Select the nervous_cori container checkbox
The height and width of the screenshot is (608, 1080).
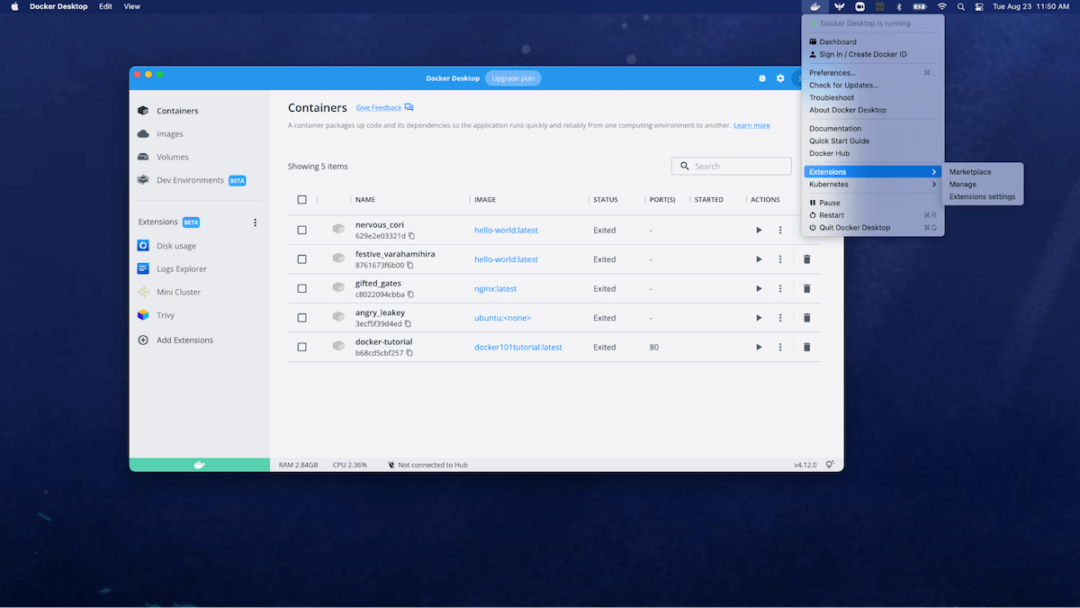[301, 228]
